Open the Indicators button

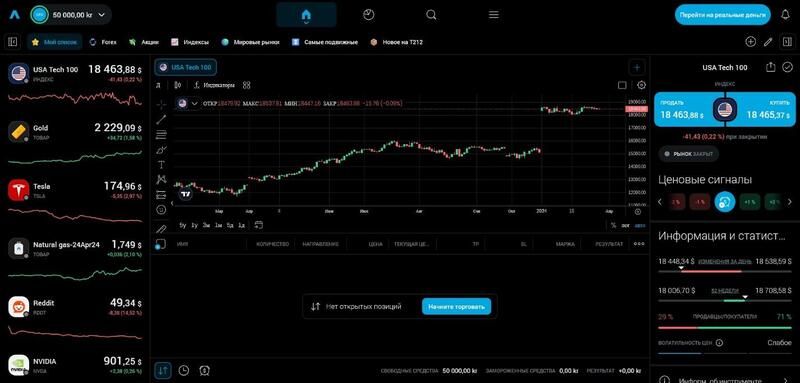coord(214,85)
